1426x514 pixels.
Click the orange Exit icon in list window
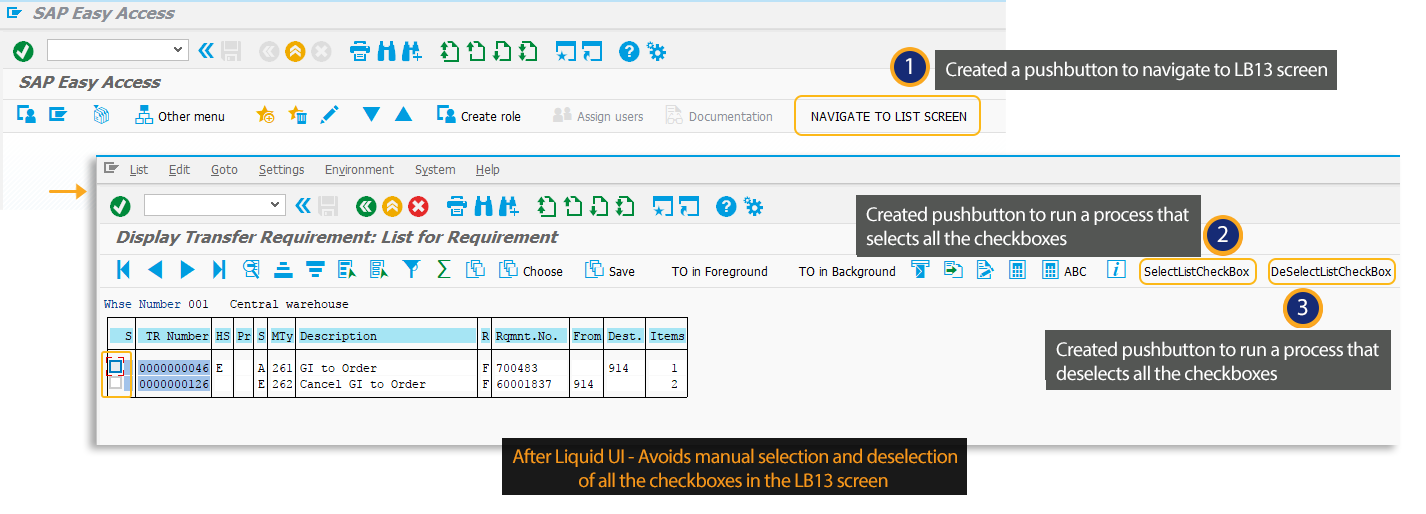(392, 206)
